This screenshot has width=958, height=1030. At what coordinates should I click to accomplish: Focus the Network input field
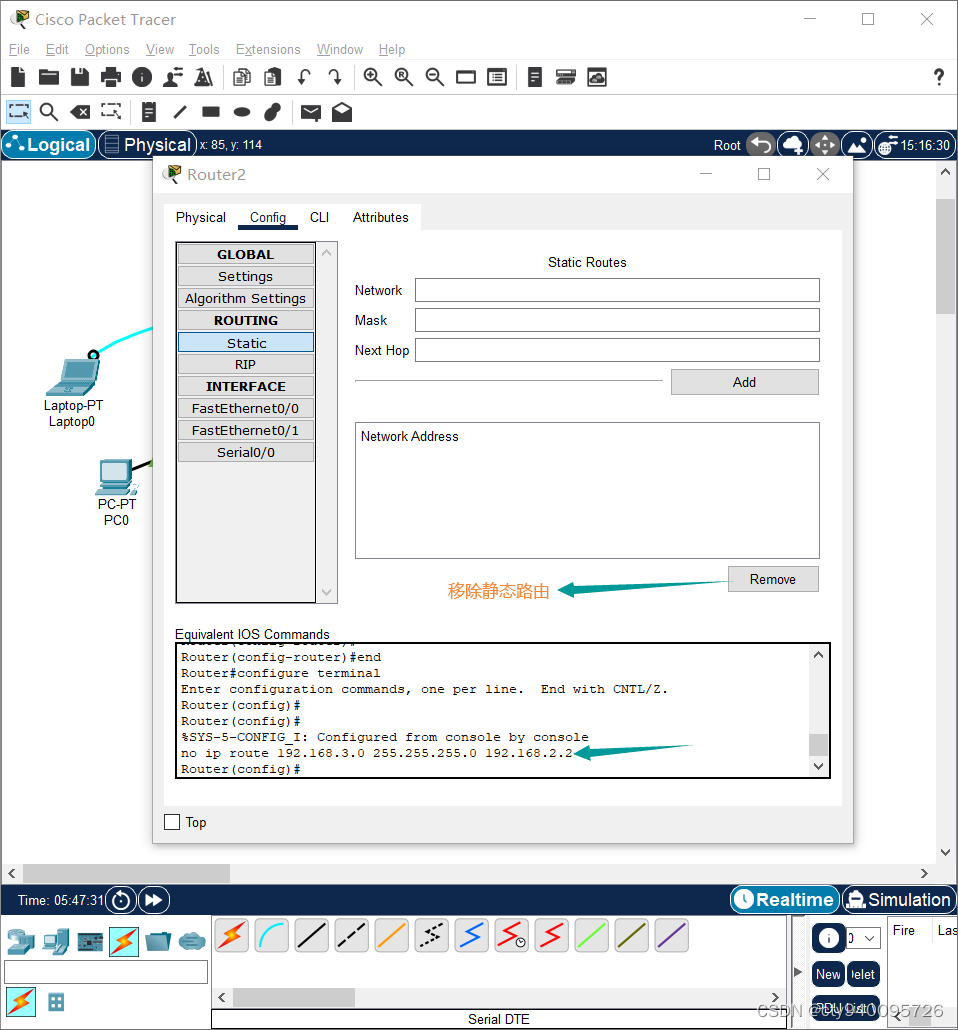click(x=617, y=290)
